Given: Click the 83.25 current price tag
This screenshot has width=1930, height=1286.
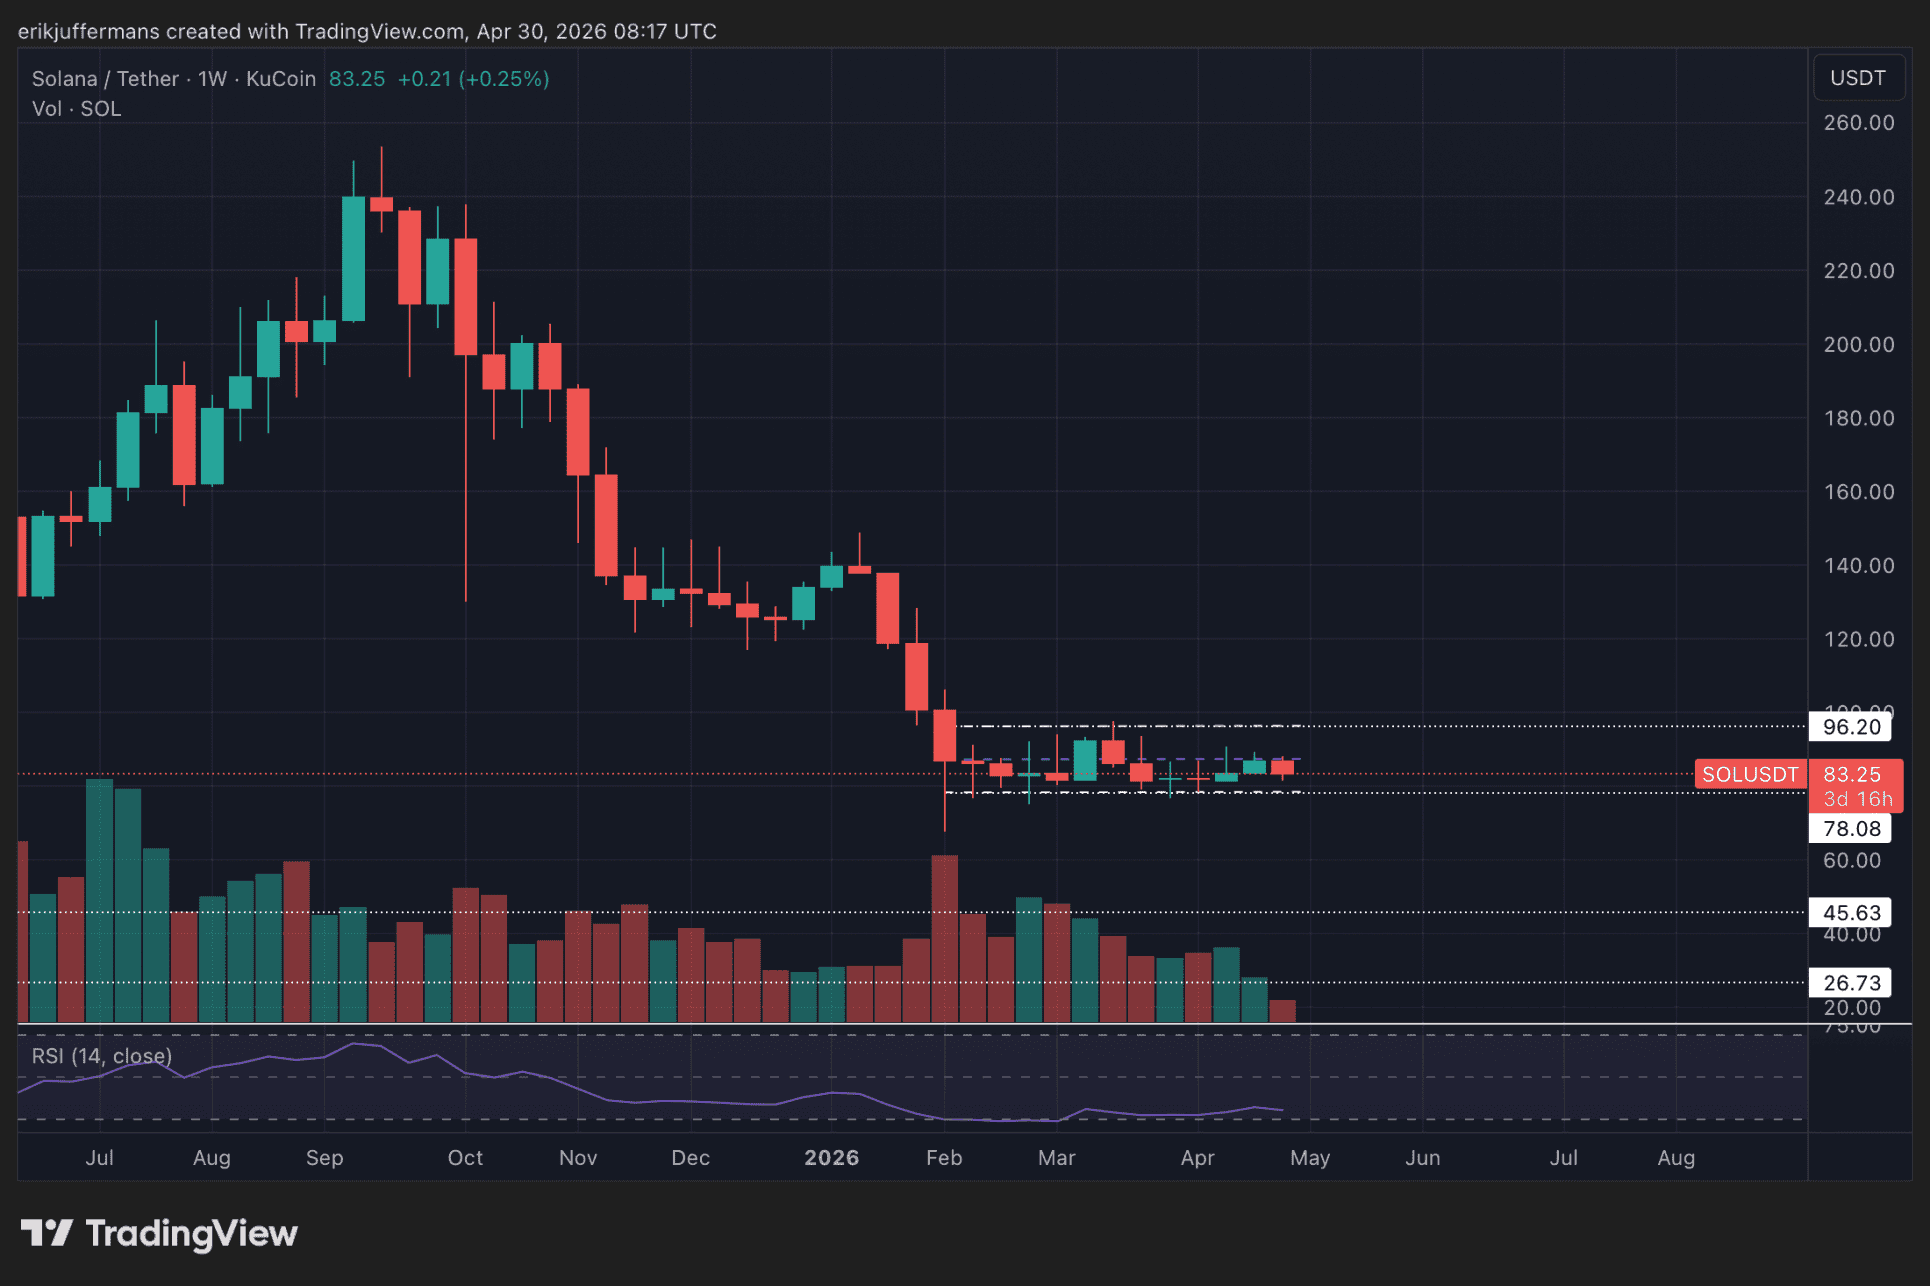Looking at the screenshot, I should [x=1852, y=774].
